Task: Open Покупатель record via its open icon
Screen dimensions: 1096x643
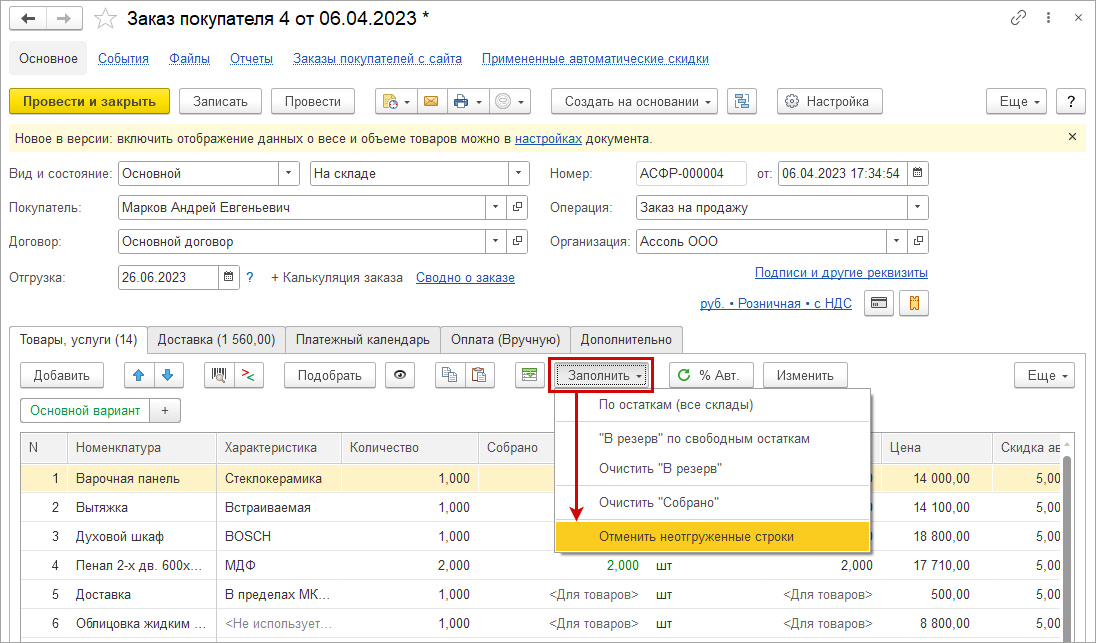Action: [517, 208]
